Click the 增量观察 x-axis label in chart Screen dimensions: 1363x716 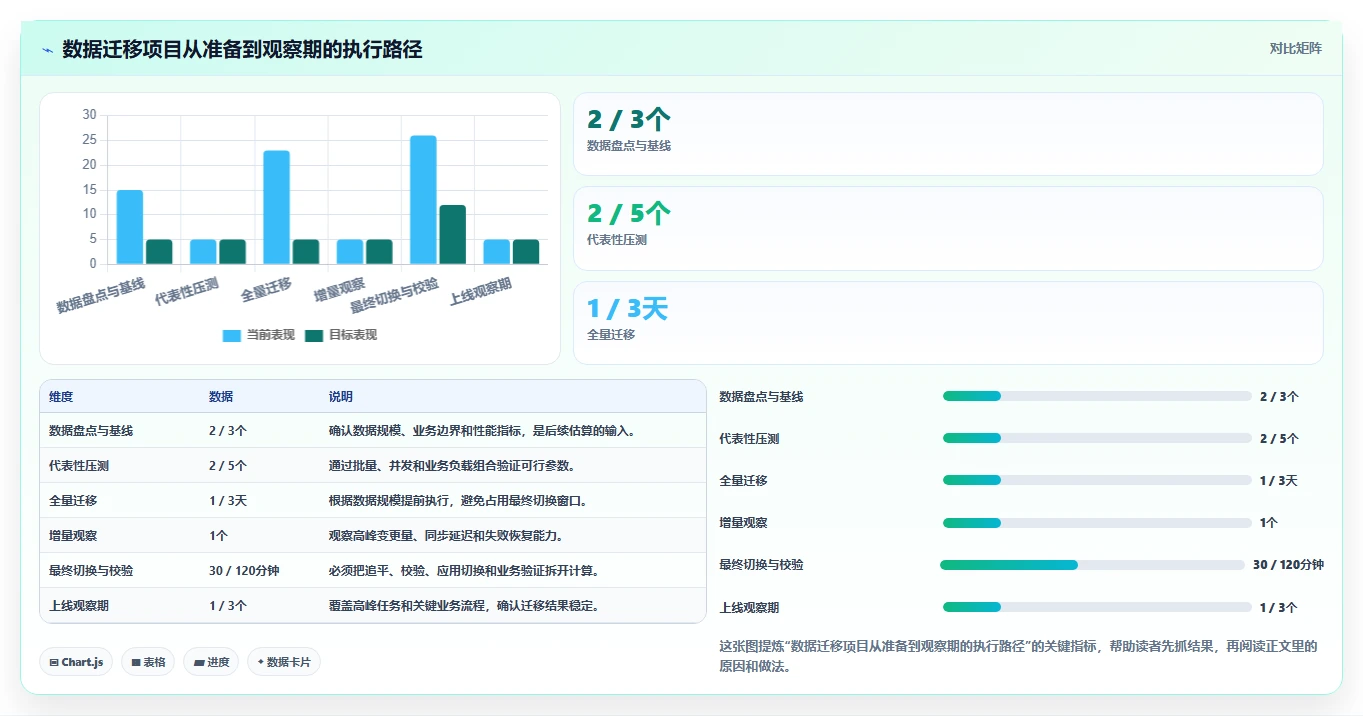[339, 291]
